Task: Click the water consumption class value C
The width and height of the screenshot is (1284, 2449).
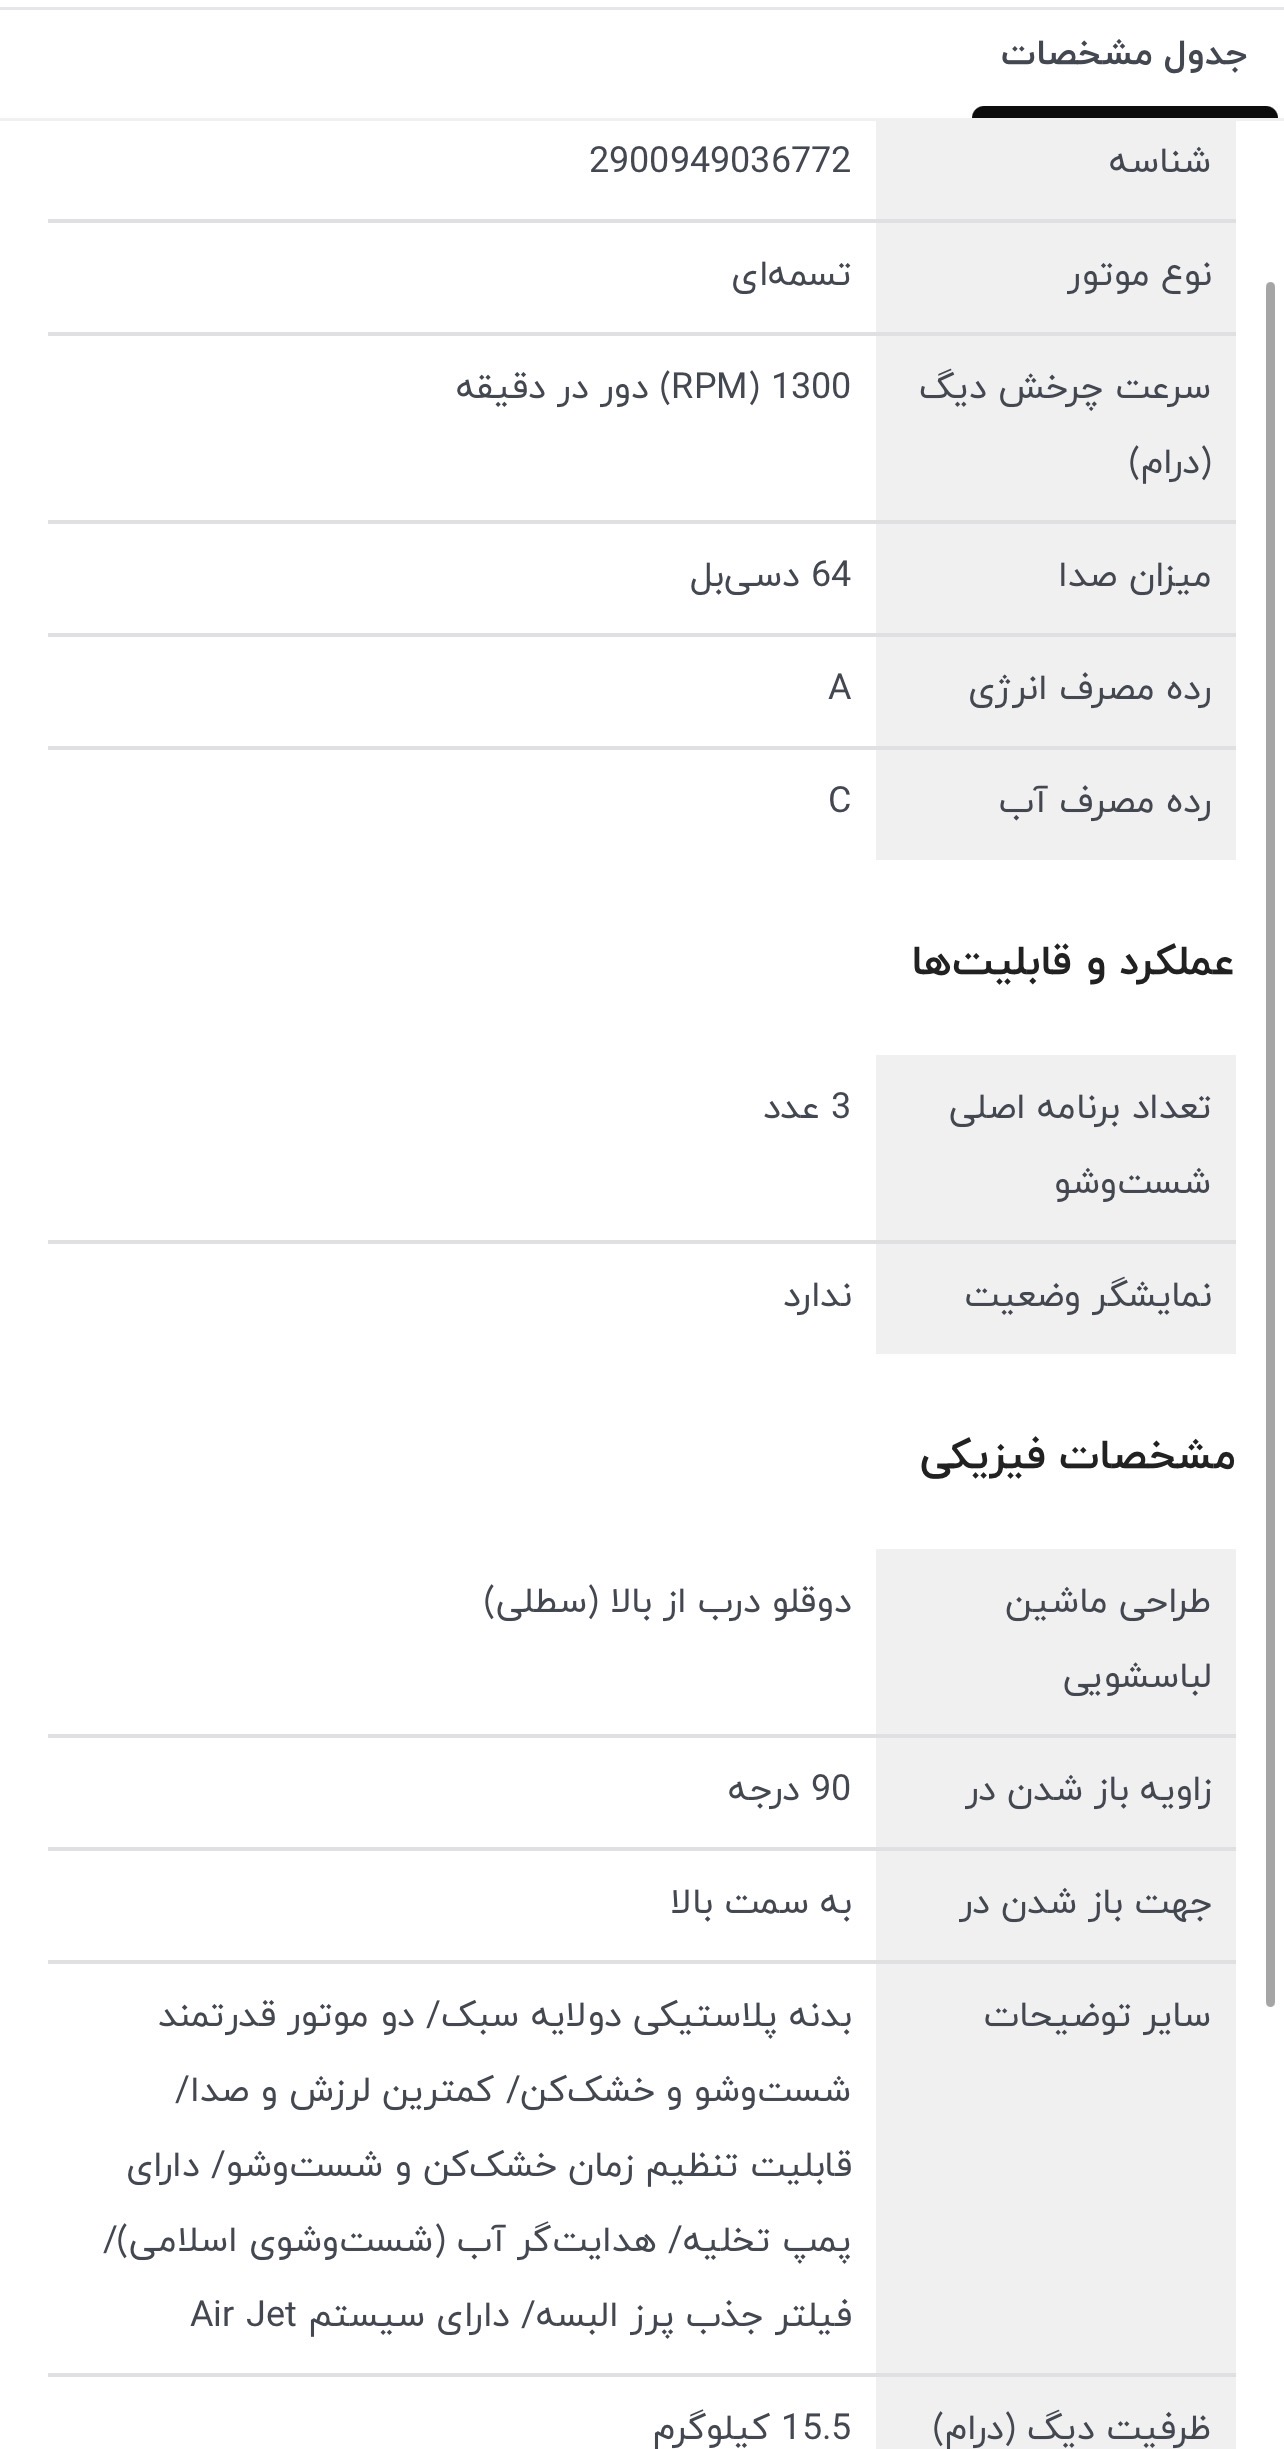Action: tap(839, 801)
